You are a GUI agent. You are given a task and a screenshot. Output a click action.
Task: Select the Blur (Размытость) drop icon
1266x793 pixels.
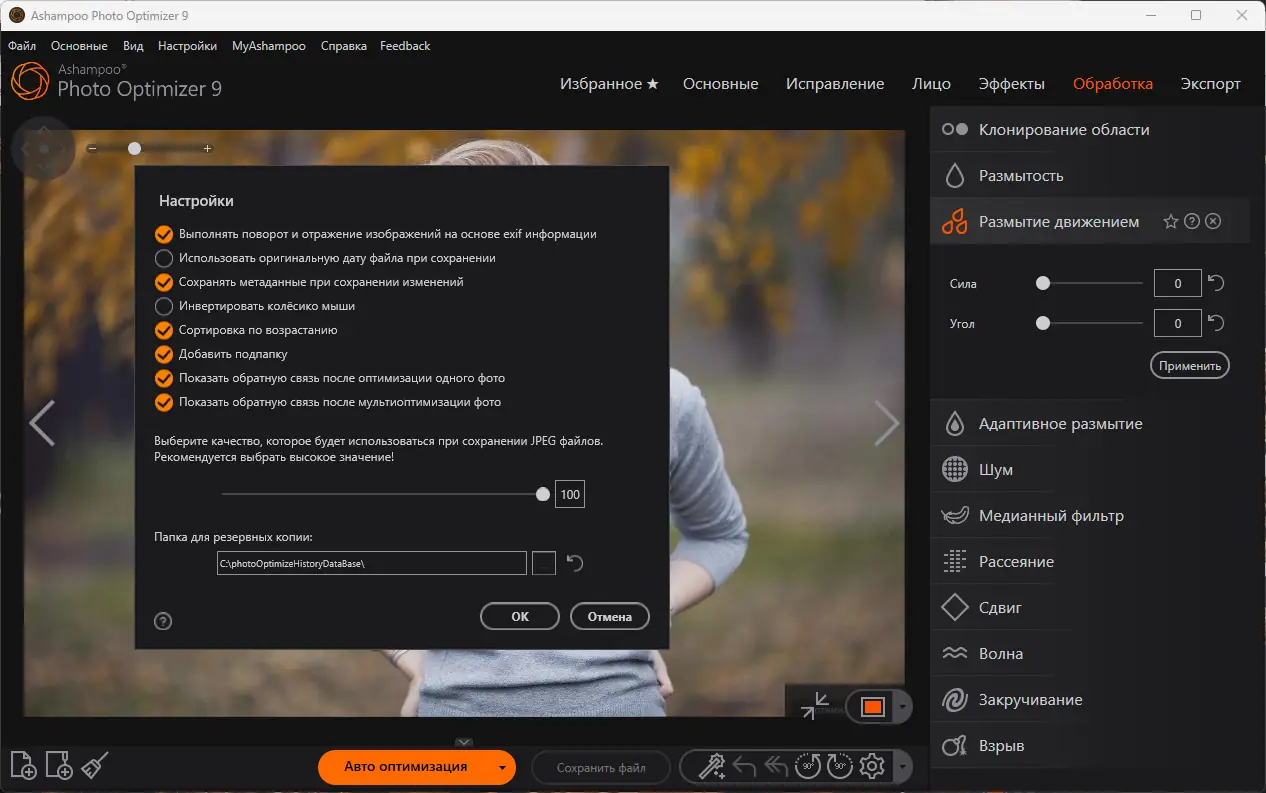(955, 176)
